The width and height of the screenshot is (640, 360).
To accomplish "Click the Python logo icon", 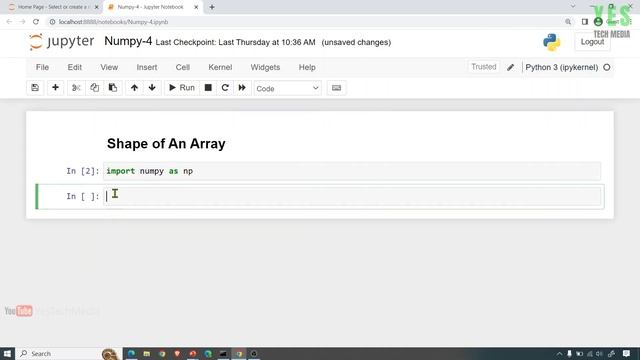I will tap(552, 42).
